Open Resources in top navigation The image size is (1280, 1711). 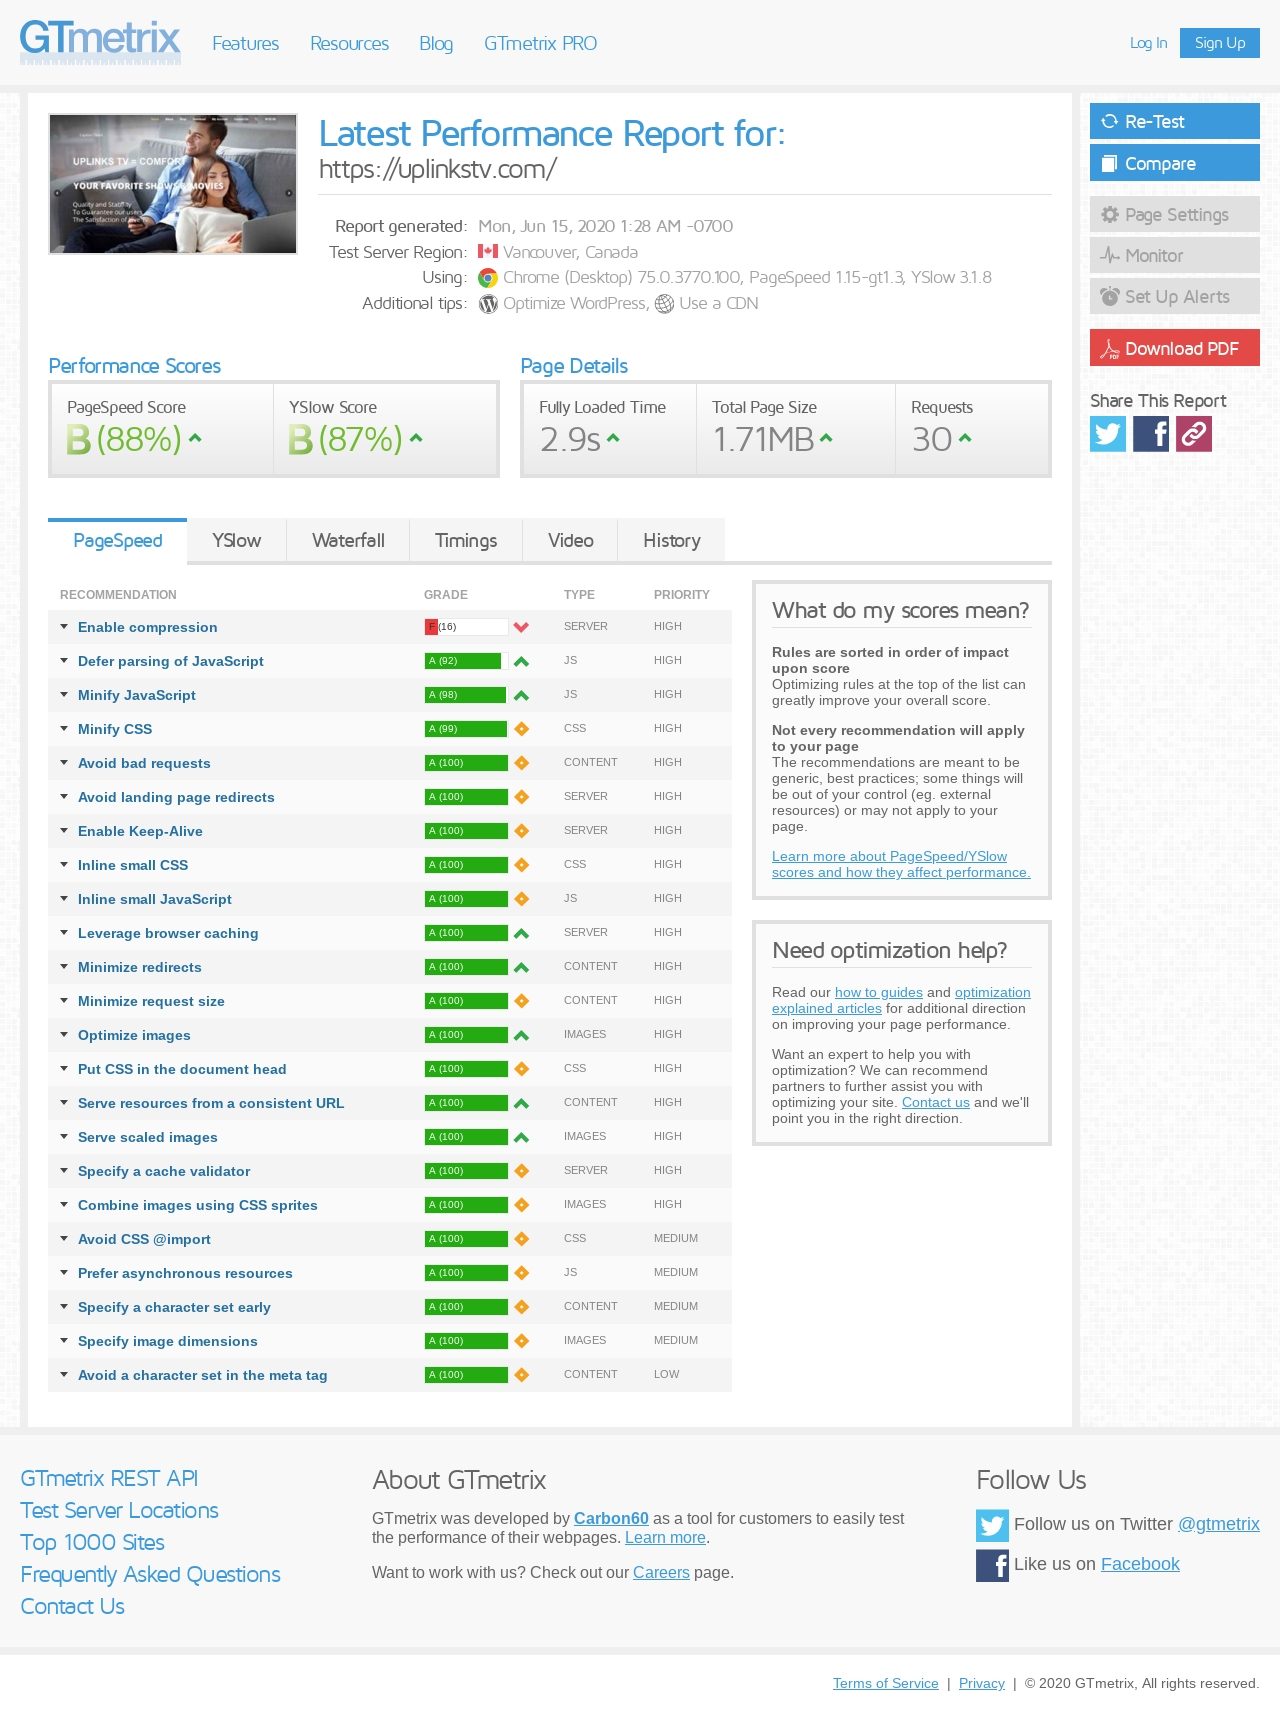coord(349,43)
